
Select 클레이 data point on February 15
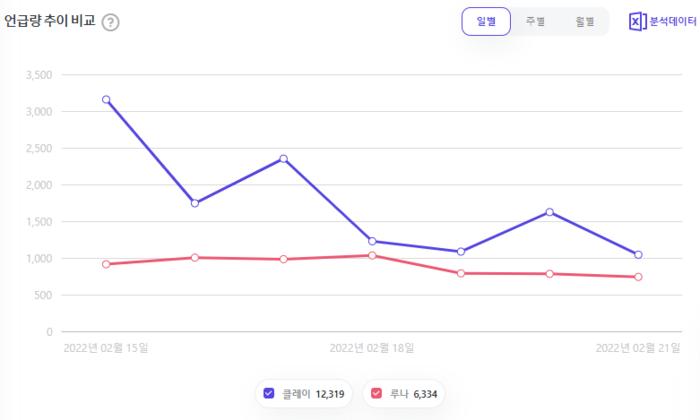[106, 100]
